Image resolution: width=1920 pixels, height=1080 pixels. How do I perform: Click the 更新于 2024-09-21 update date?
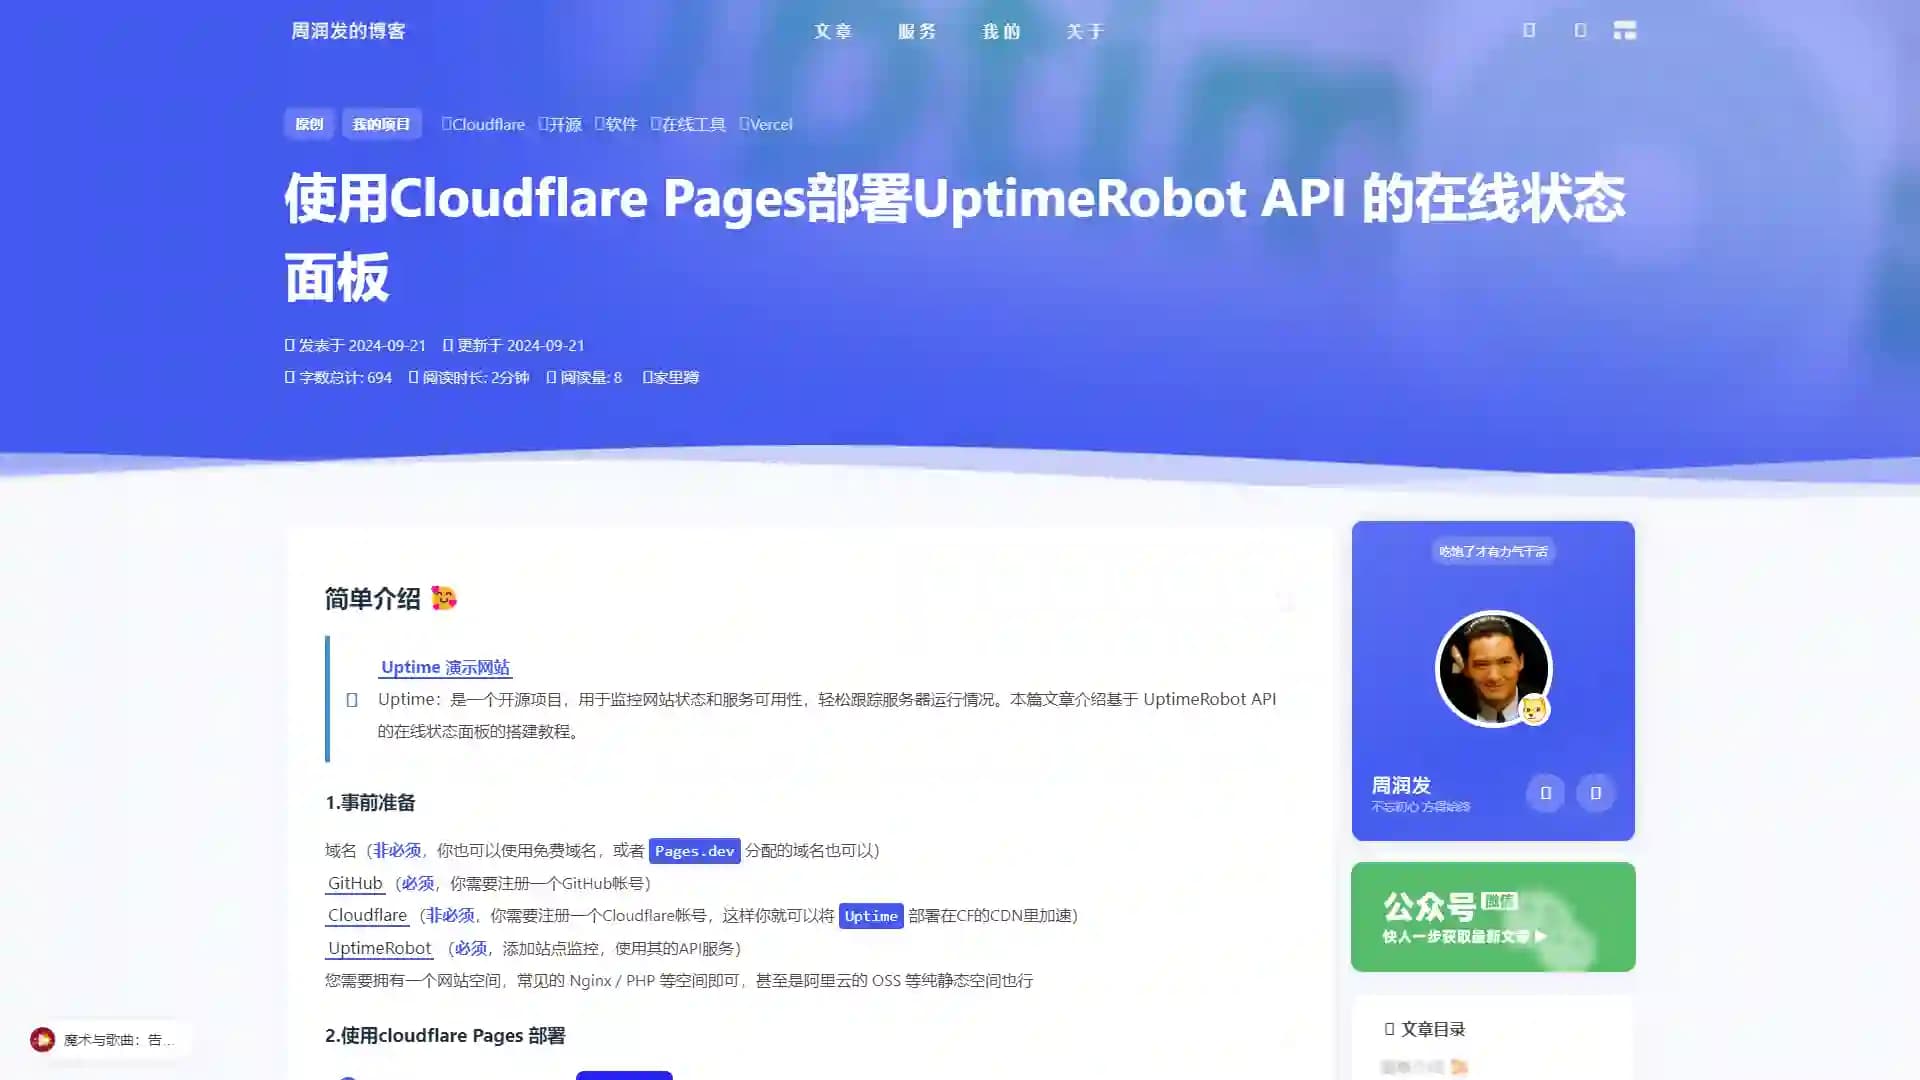tap(514, 345)
